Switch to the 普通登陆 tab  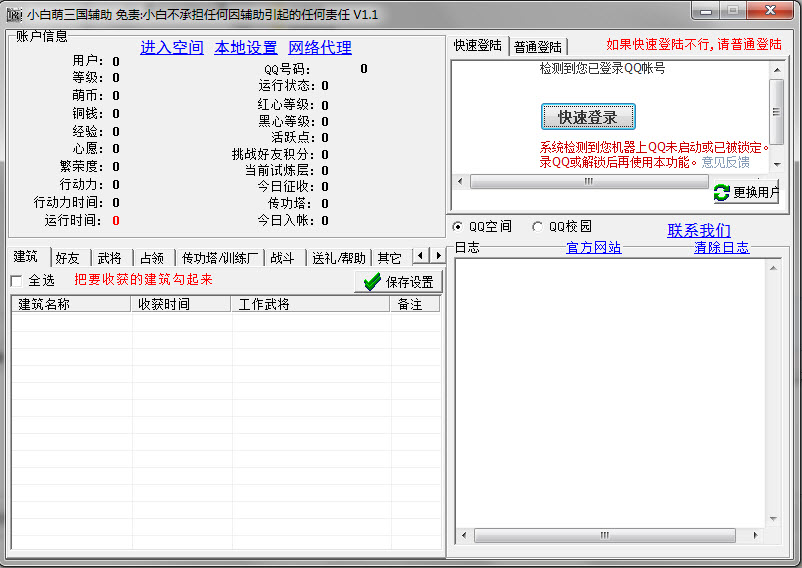click(x=538, y=47)
